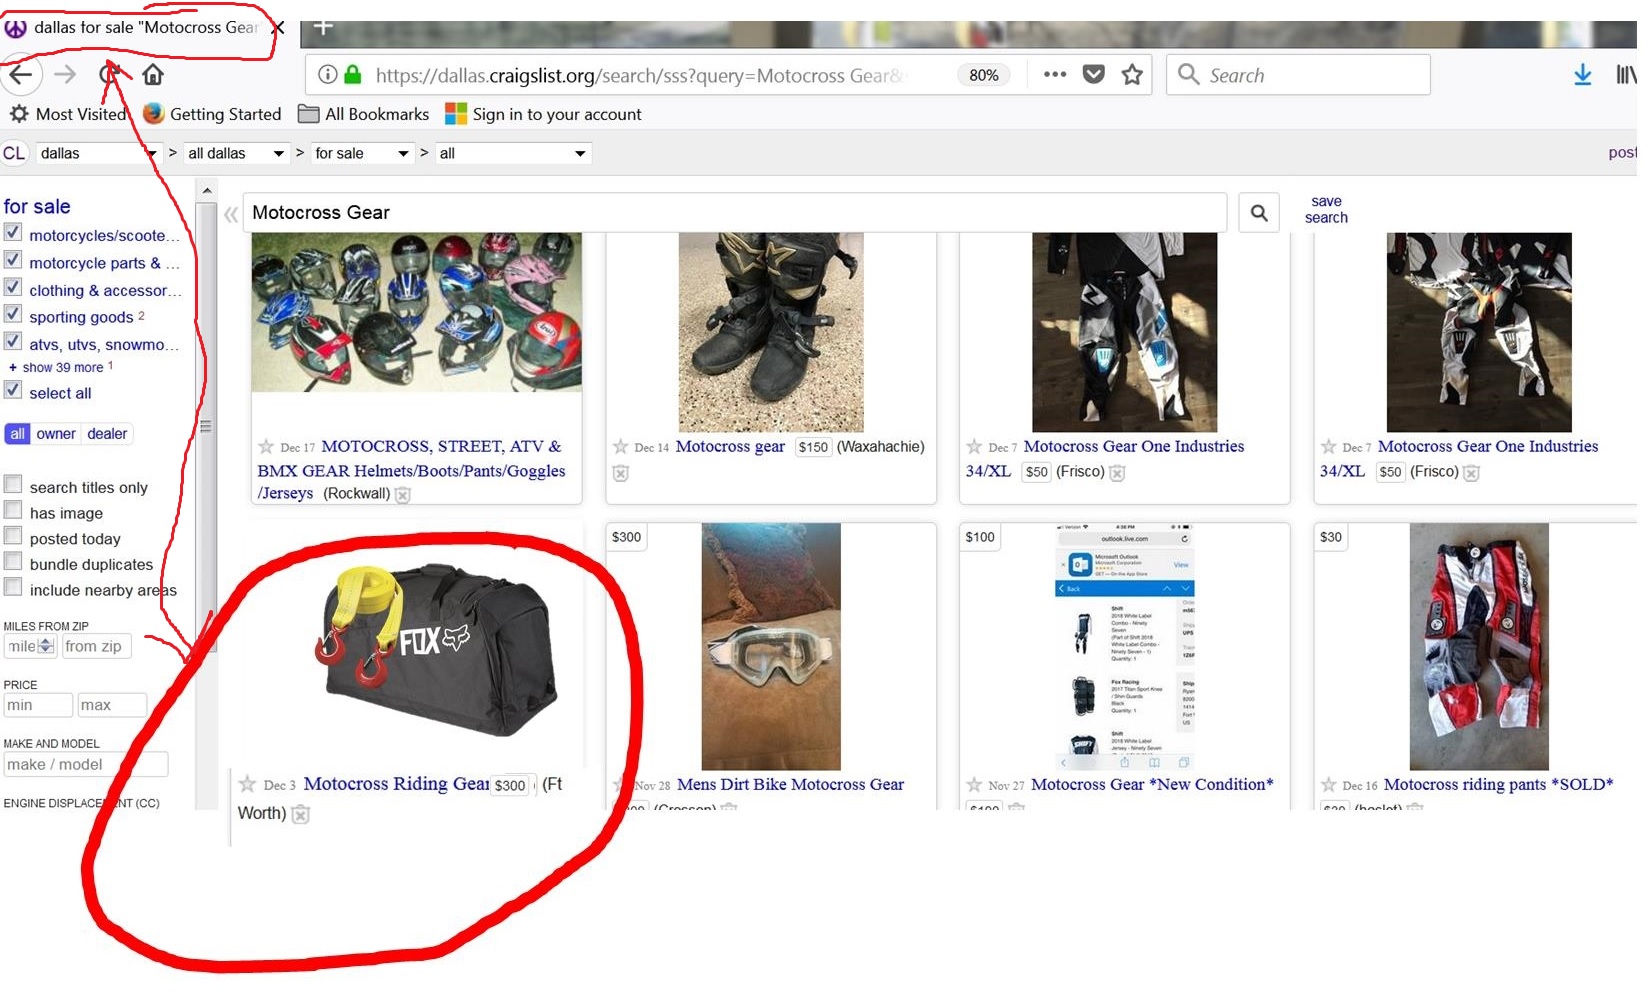Open Motocross Gear One Industries link, third card
Screen dimensions: 1650x996
1134,447
